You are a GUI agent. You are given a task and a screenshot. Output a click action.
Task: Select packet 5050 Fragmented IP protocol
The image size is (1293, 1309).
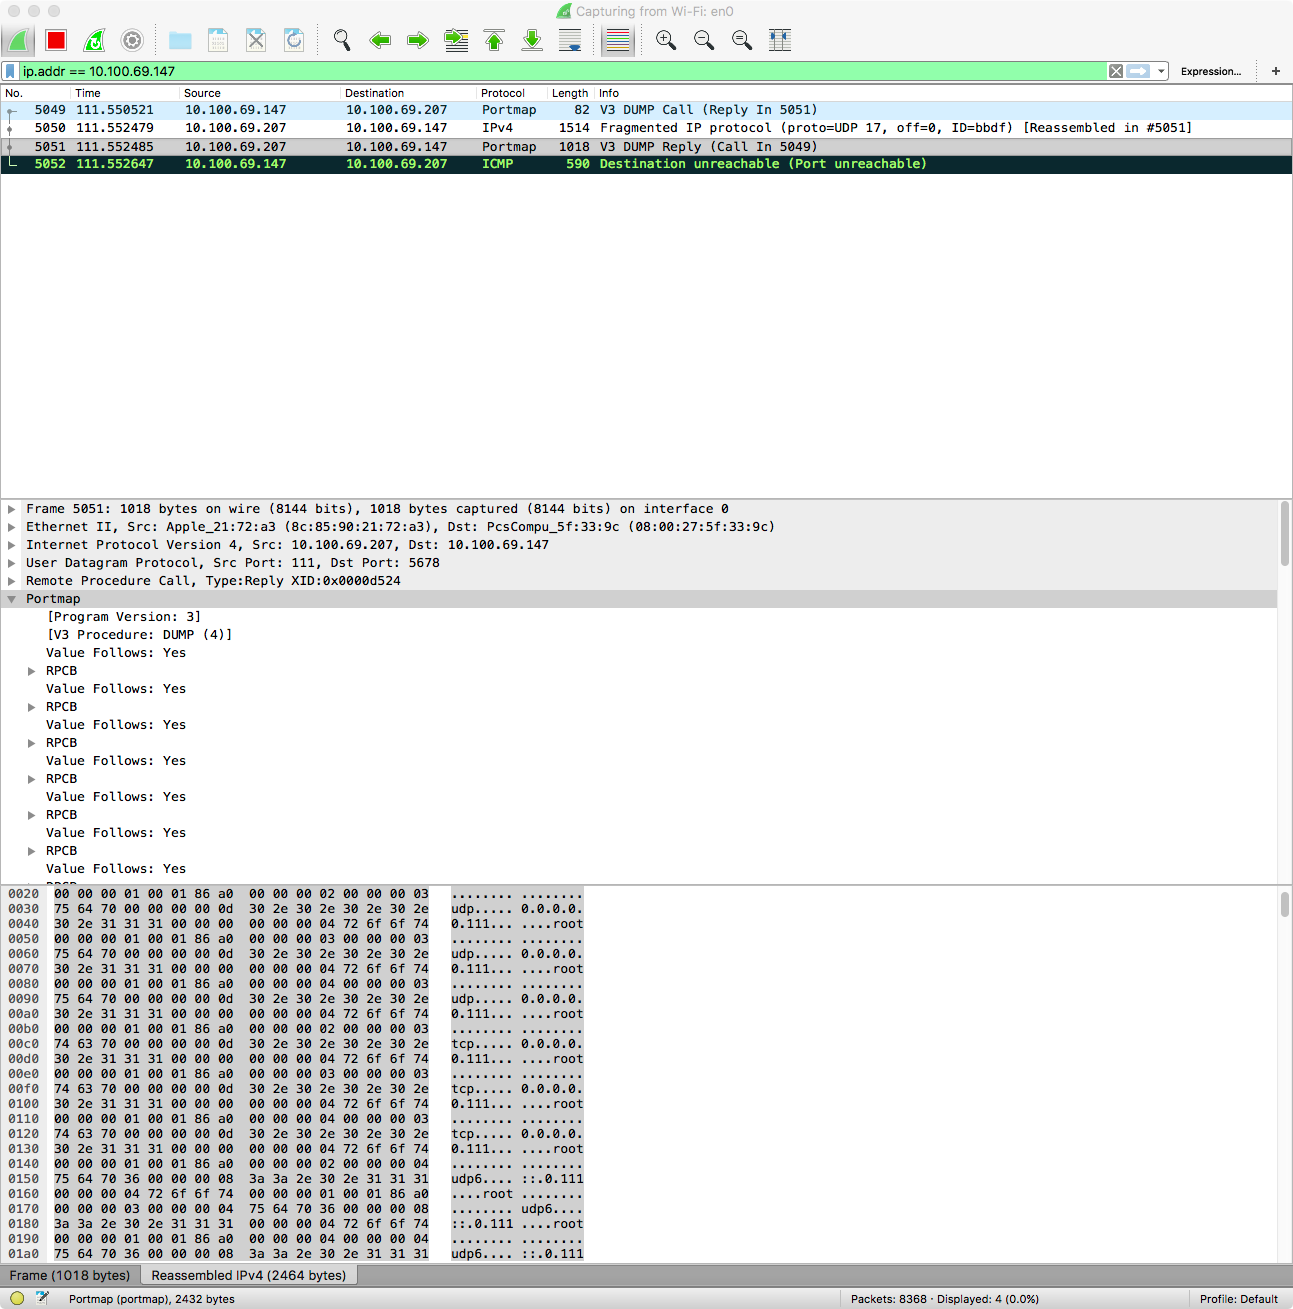point(646,128)
